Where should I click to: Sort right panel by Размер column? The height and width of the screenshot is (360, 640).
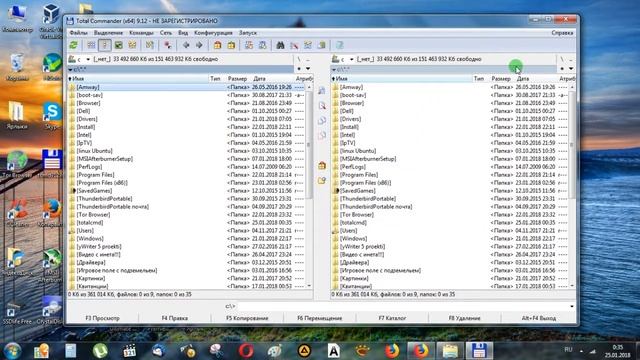[501, 78]
